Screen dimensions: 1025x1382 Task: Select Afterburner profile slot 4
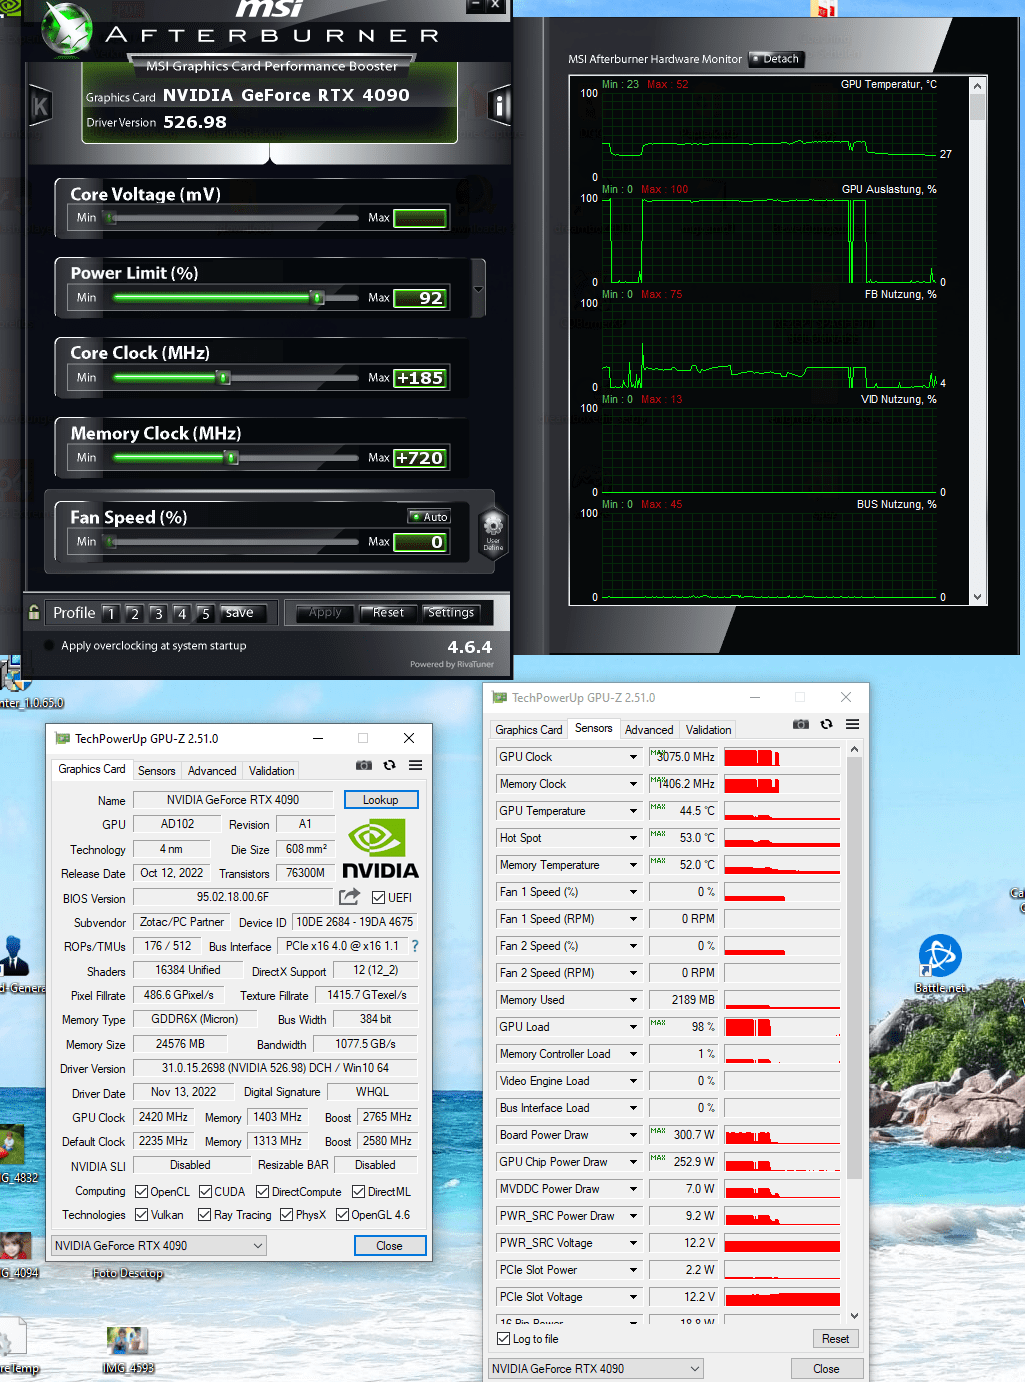click(181, 613)
